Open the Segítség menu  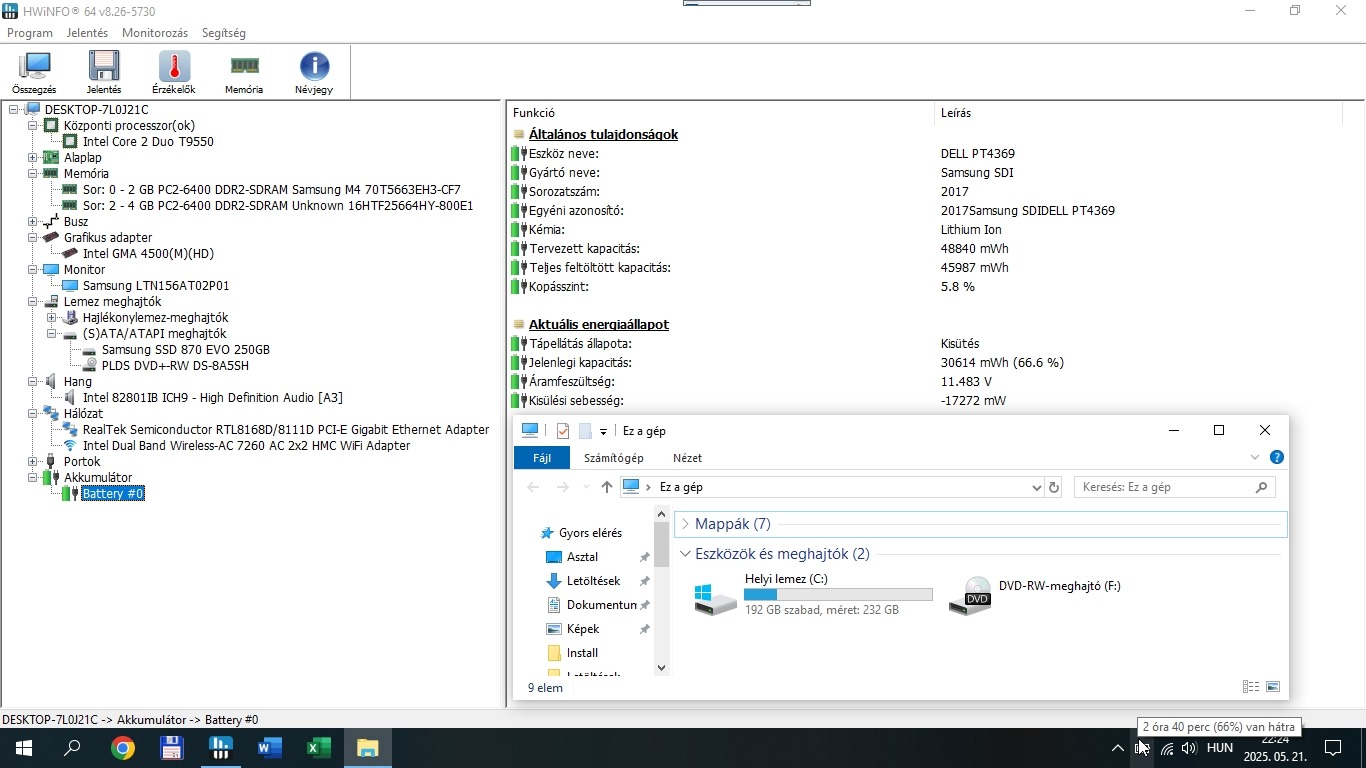224,33
